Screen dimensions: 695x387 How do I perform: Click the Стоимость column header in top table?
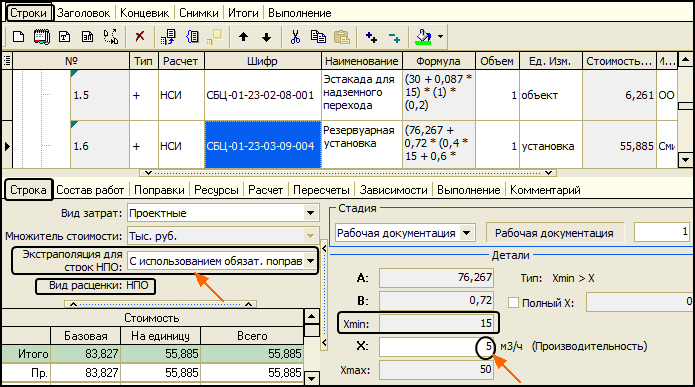point(619,61)
